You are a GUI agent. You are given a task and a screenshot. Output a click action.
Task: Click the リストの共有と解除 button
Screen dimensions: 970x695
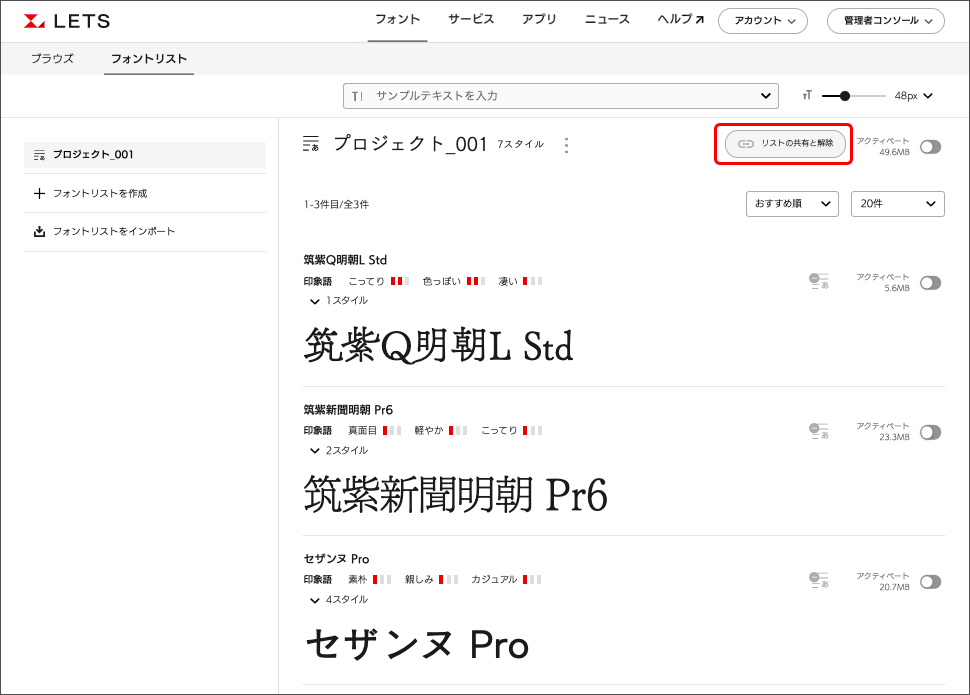[x=786, y=144]
